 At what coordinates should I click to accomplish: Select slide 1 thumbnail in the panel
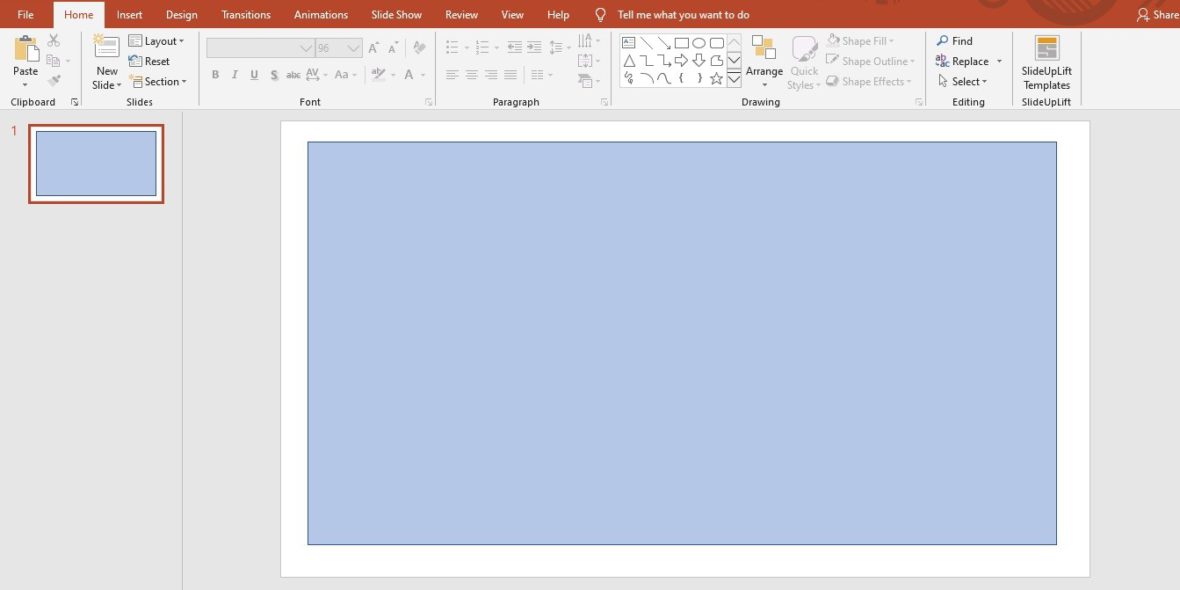coord(95,163)
